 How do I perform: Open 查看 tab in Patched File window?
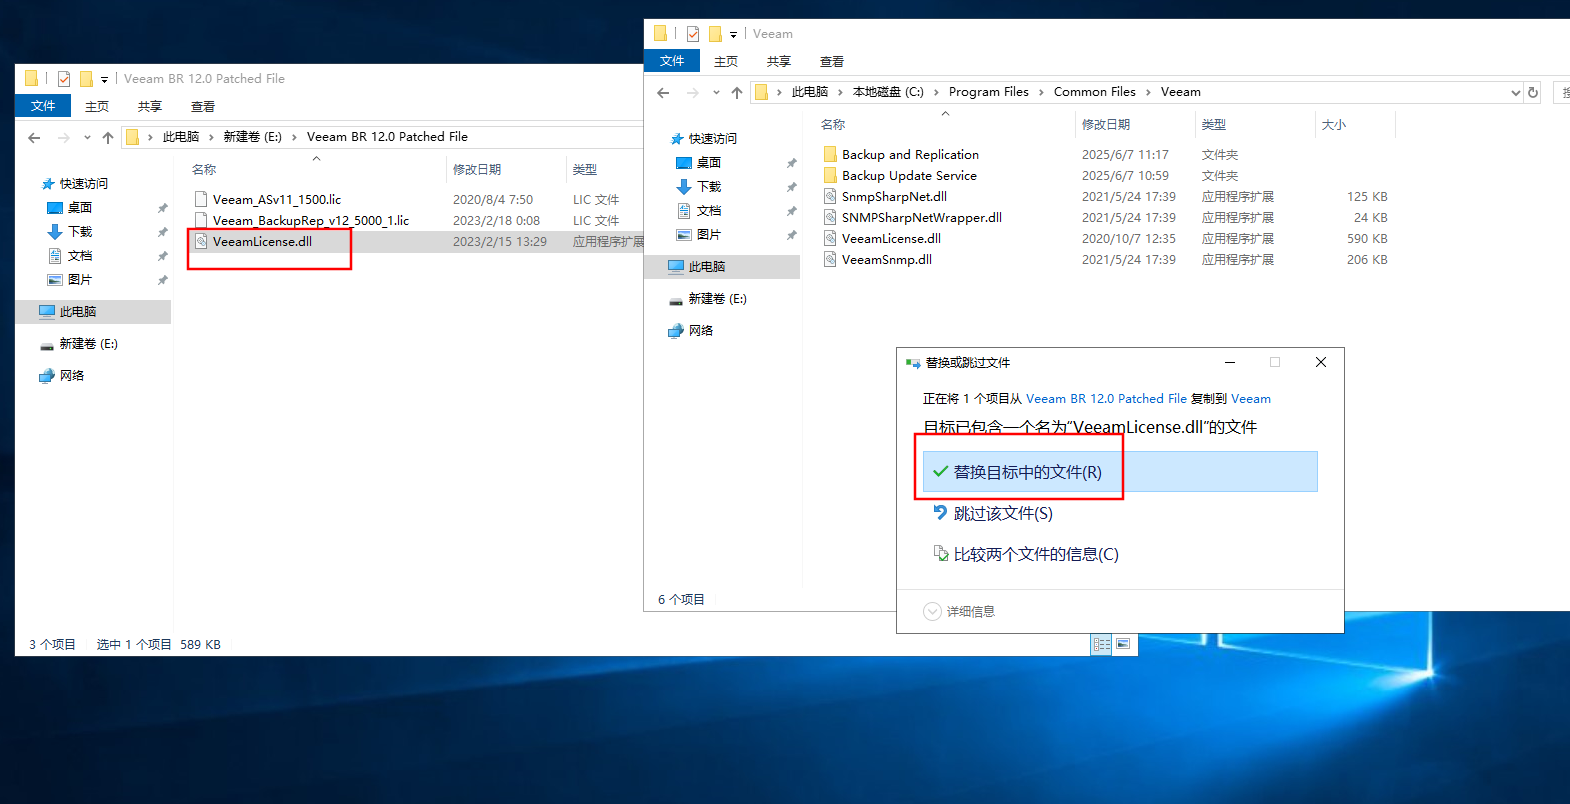[x=203, y=106]
